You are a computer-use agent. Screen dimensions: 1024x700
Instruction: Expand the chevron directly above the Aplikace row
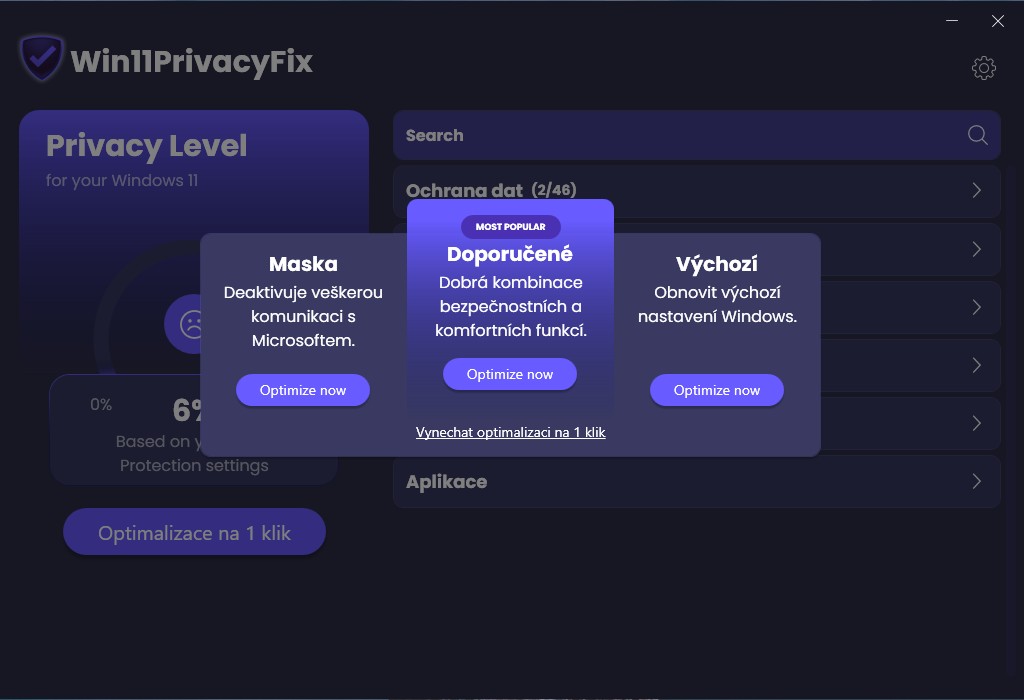pos(977,423)
